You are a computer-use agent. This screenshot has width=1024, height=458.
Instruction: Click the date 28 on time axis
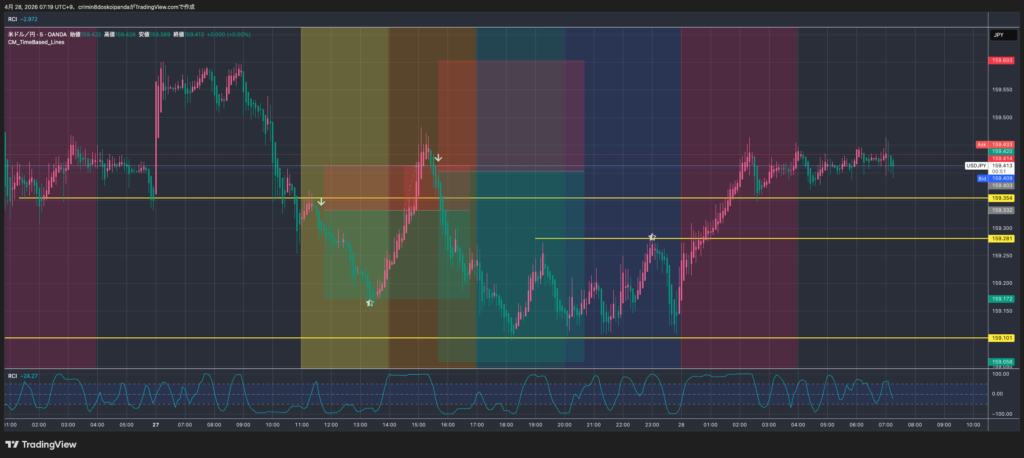click(x=681, y=424)
